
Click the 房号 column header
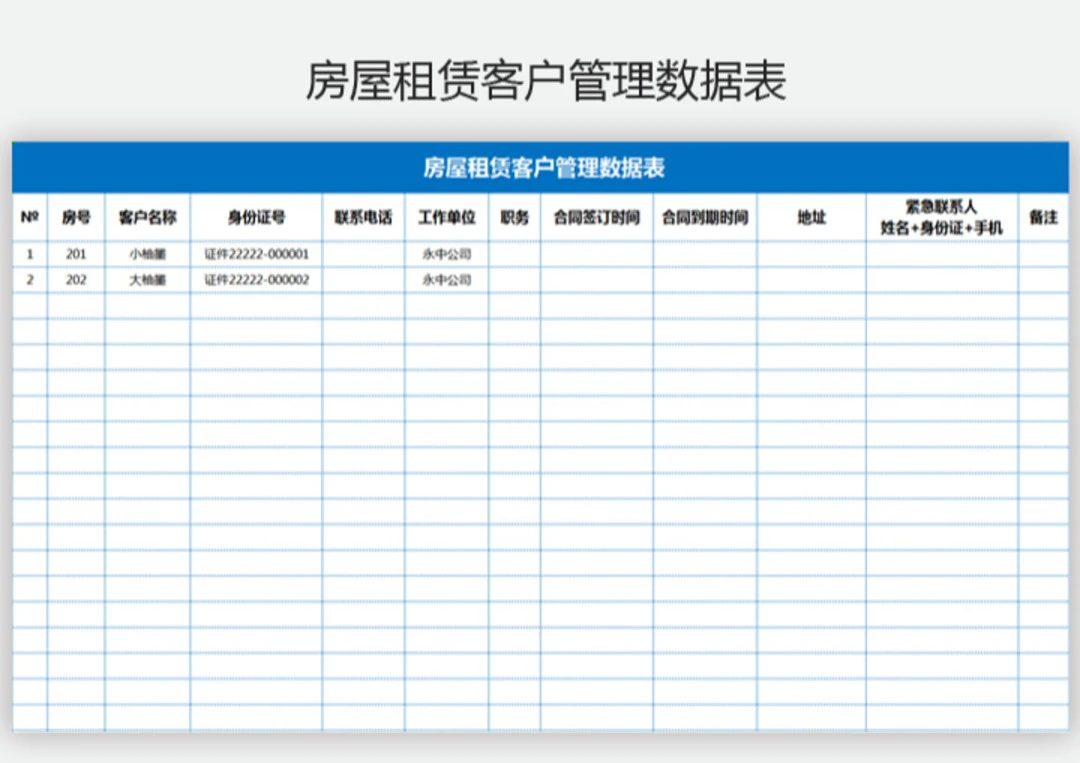tap(76, 217)
